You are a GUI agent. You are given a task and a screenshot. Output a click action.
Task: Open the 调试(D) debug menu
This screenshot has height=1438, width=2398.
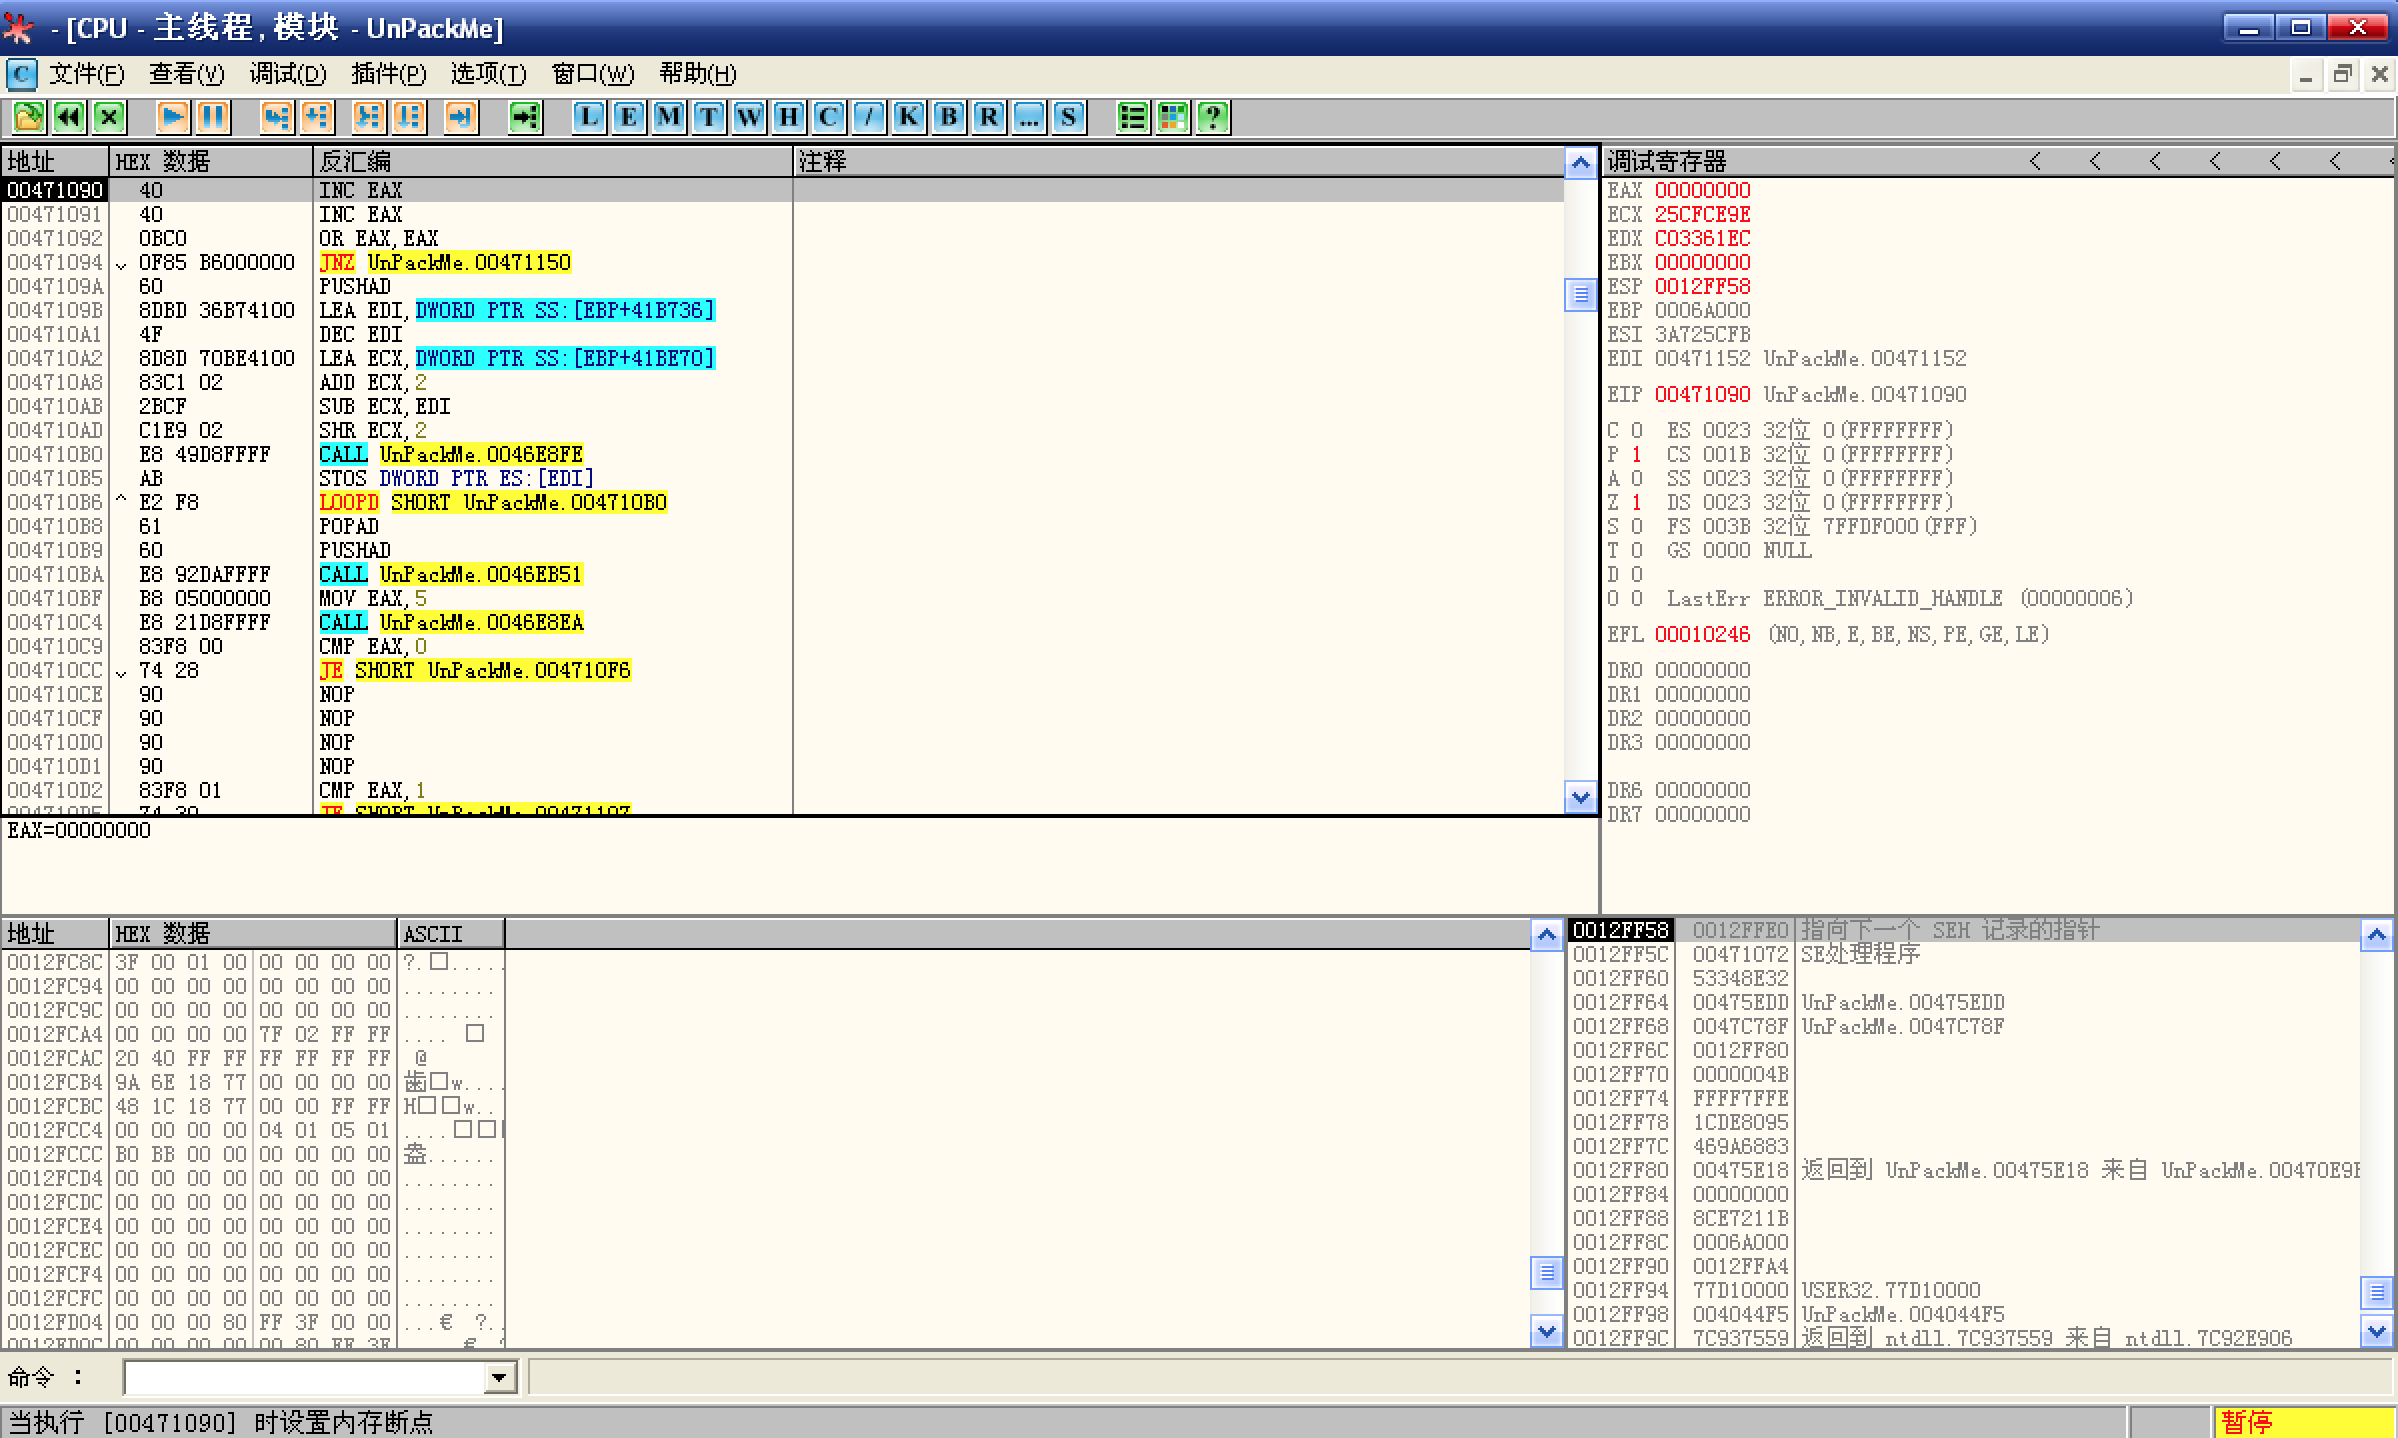(x=288, y=74)
